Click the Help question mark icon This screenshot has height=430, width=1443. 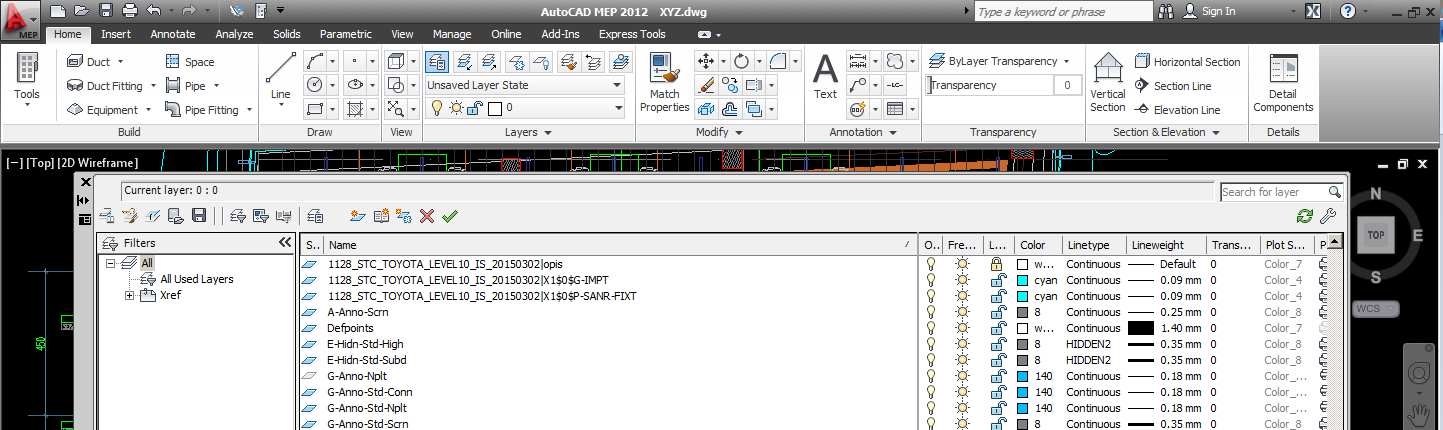pos(1346,11)
